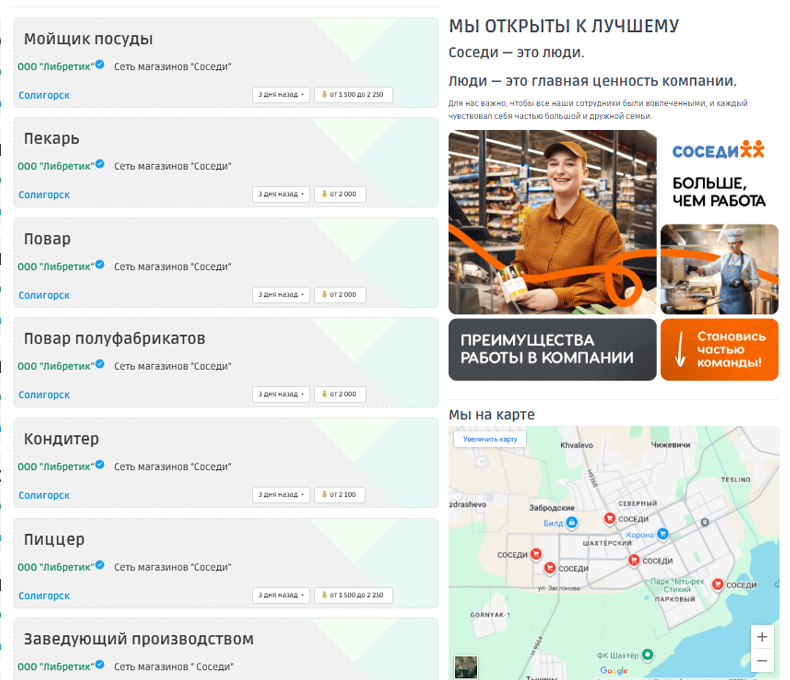790x680 pixels.
Task: Open the Мойщик посуды vacancy
Action: tap(88, 39)
